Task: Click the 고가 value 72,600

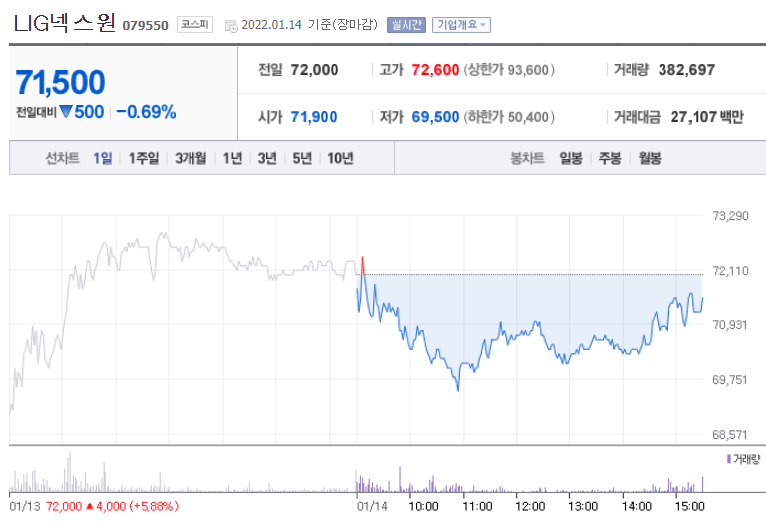Action: pos(435,70)
